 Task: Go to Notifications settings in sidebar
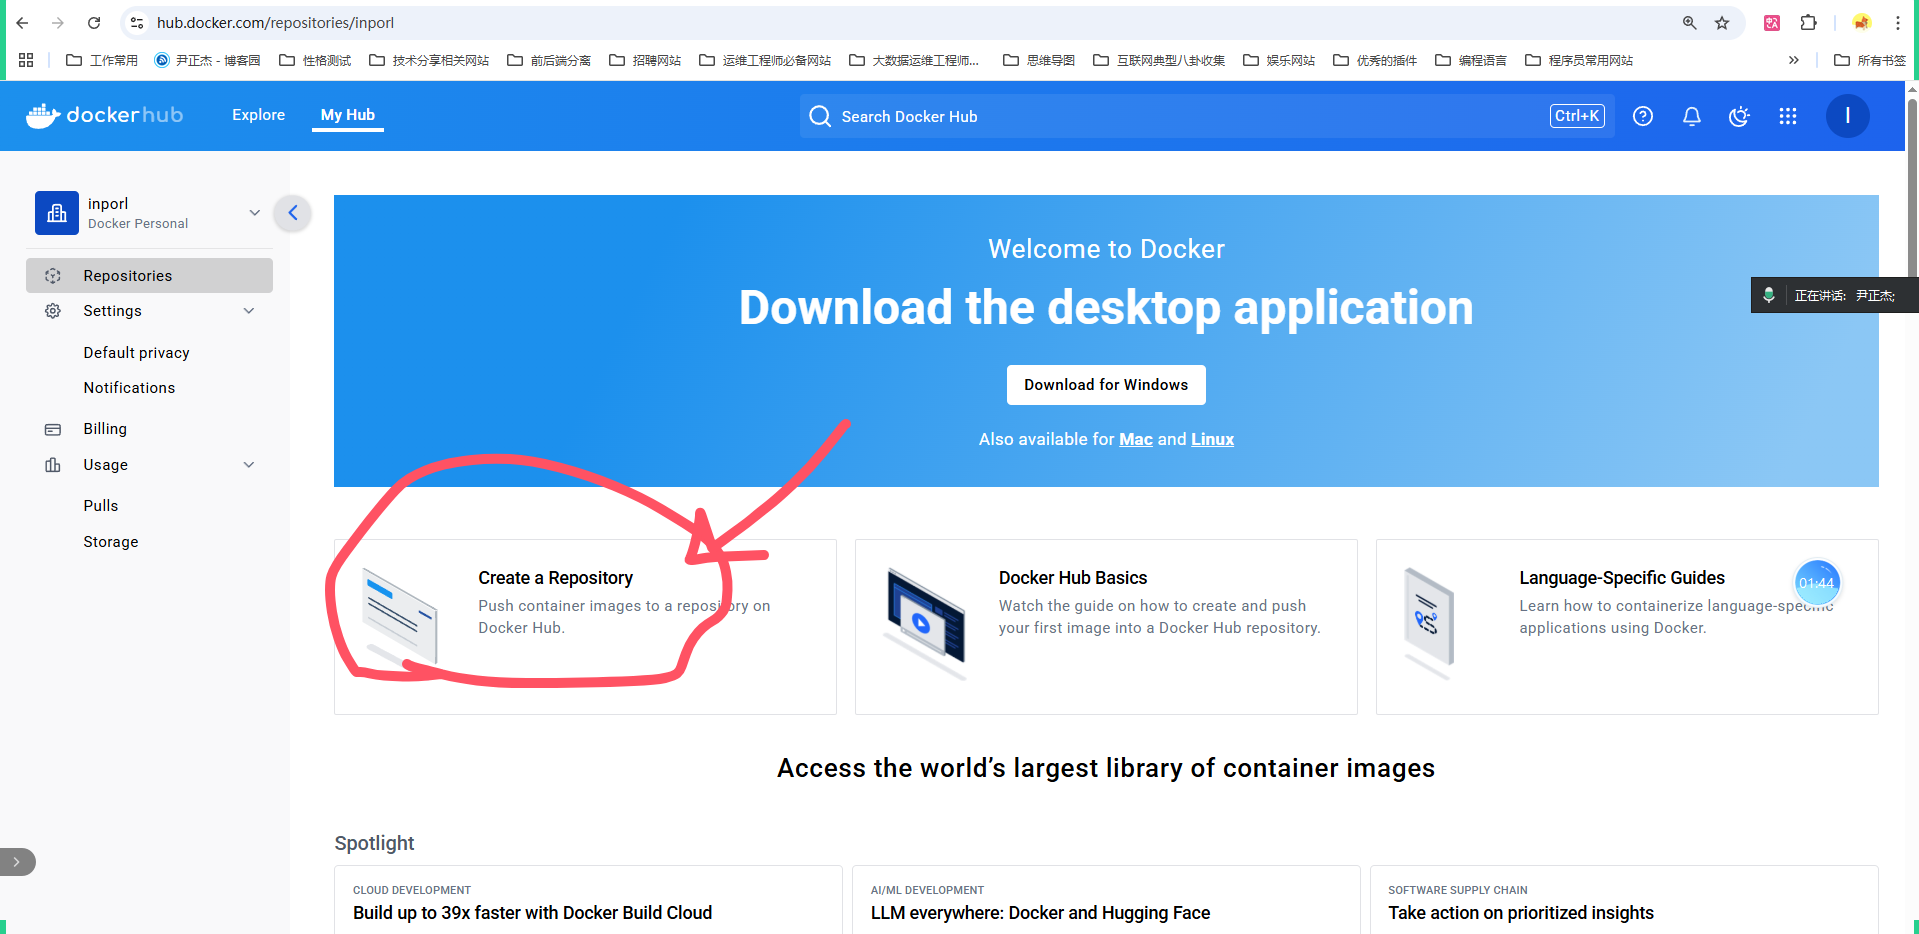(x=129, y=388)
